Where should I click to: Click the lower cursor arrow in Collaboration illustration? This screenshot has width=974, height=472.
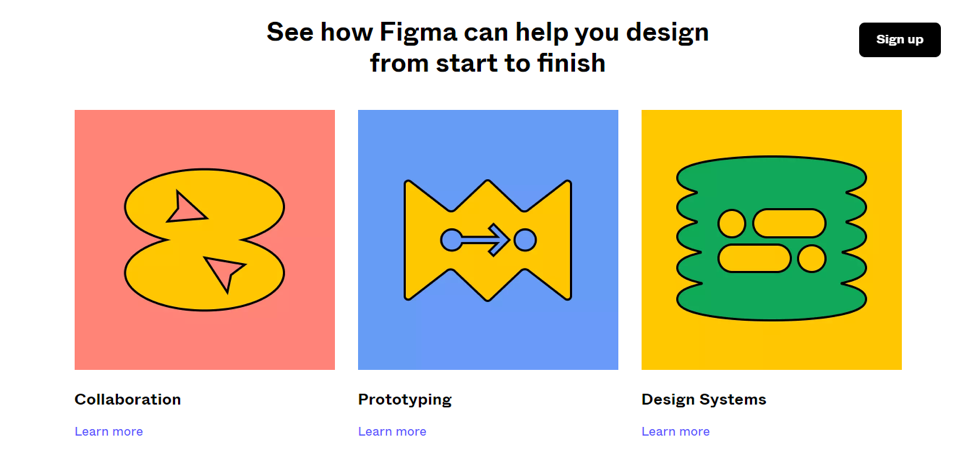point(224,271)
